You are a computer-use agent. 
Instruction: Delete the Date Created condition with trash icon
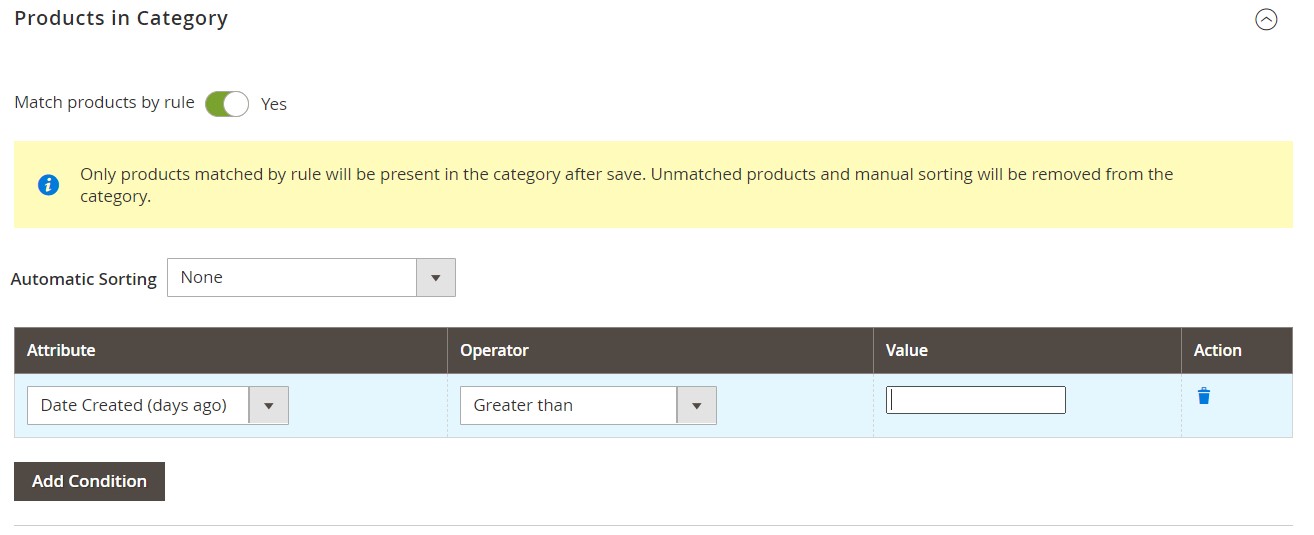(x=1204, y=396)
